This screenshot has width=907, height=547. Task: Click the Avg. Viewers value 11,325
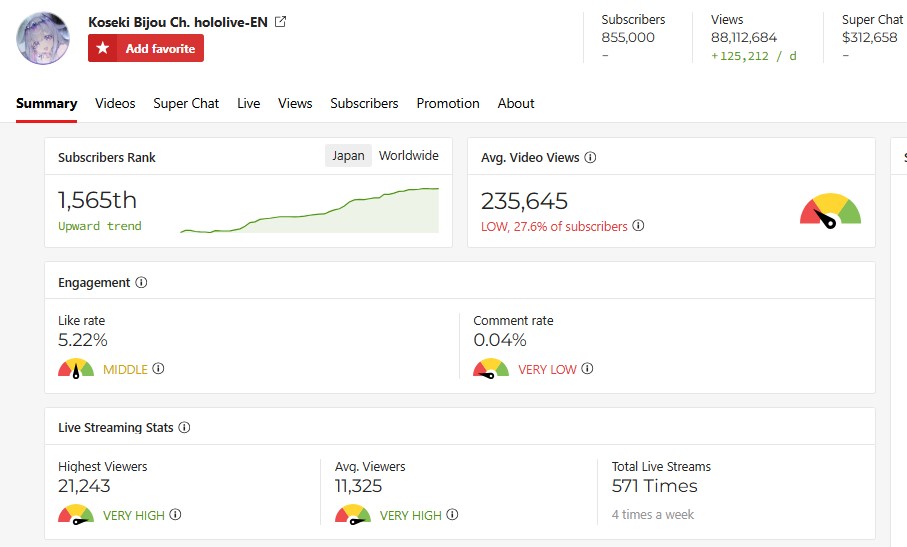359,486
